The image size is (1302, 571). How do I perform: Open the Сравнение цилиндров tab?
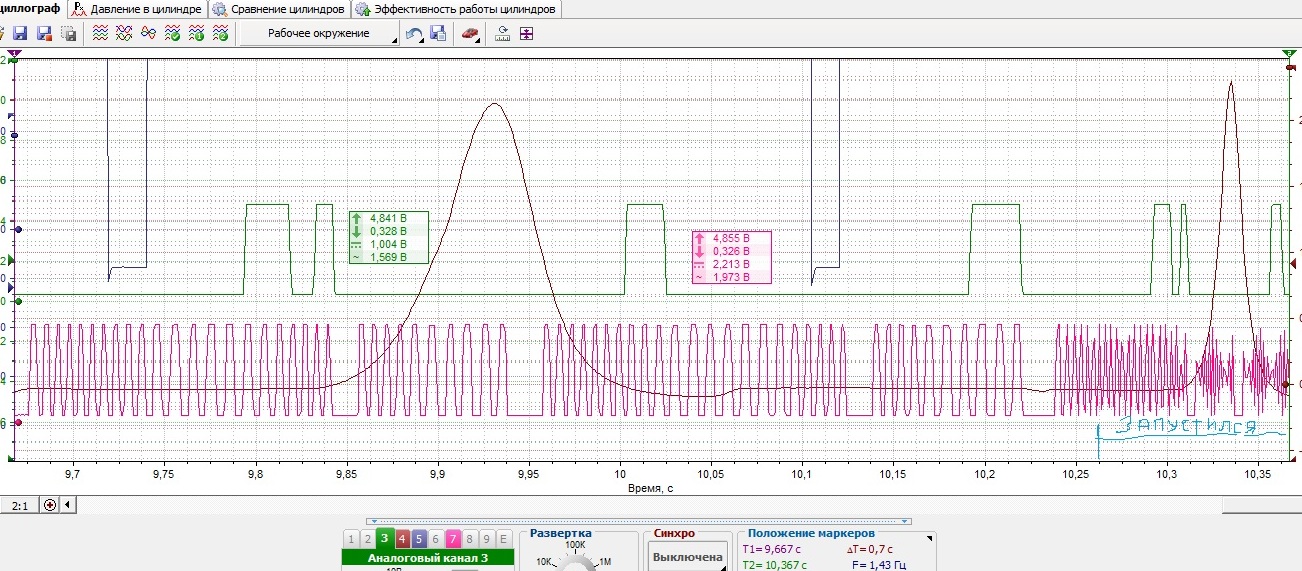[x=279, y=9]
